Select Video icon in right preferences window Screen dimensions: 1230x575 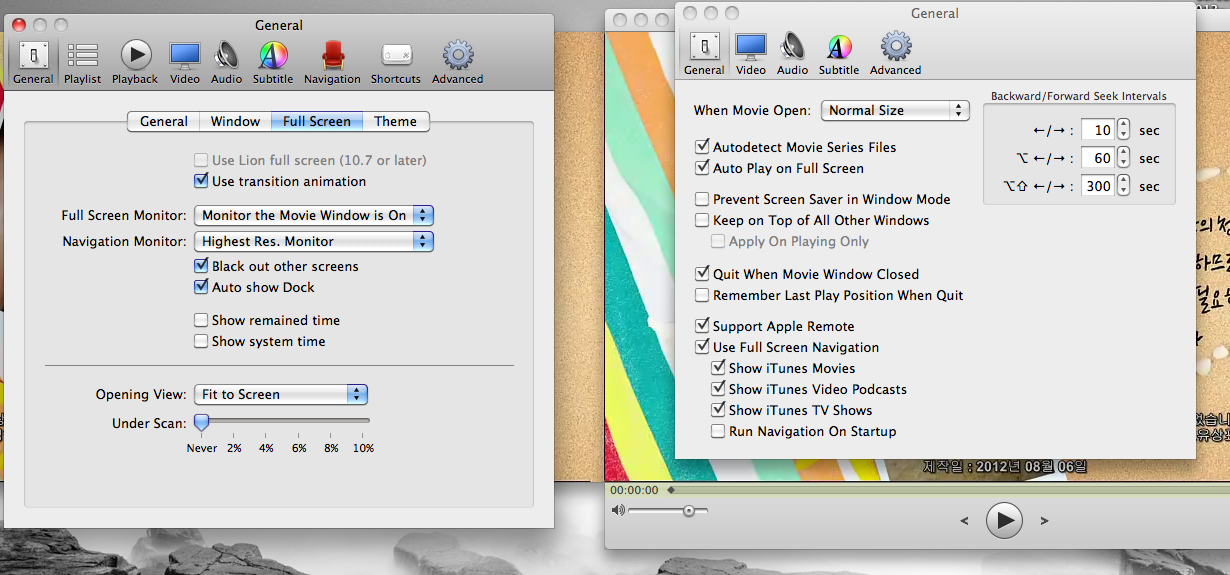[x=751, y=53]
